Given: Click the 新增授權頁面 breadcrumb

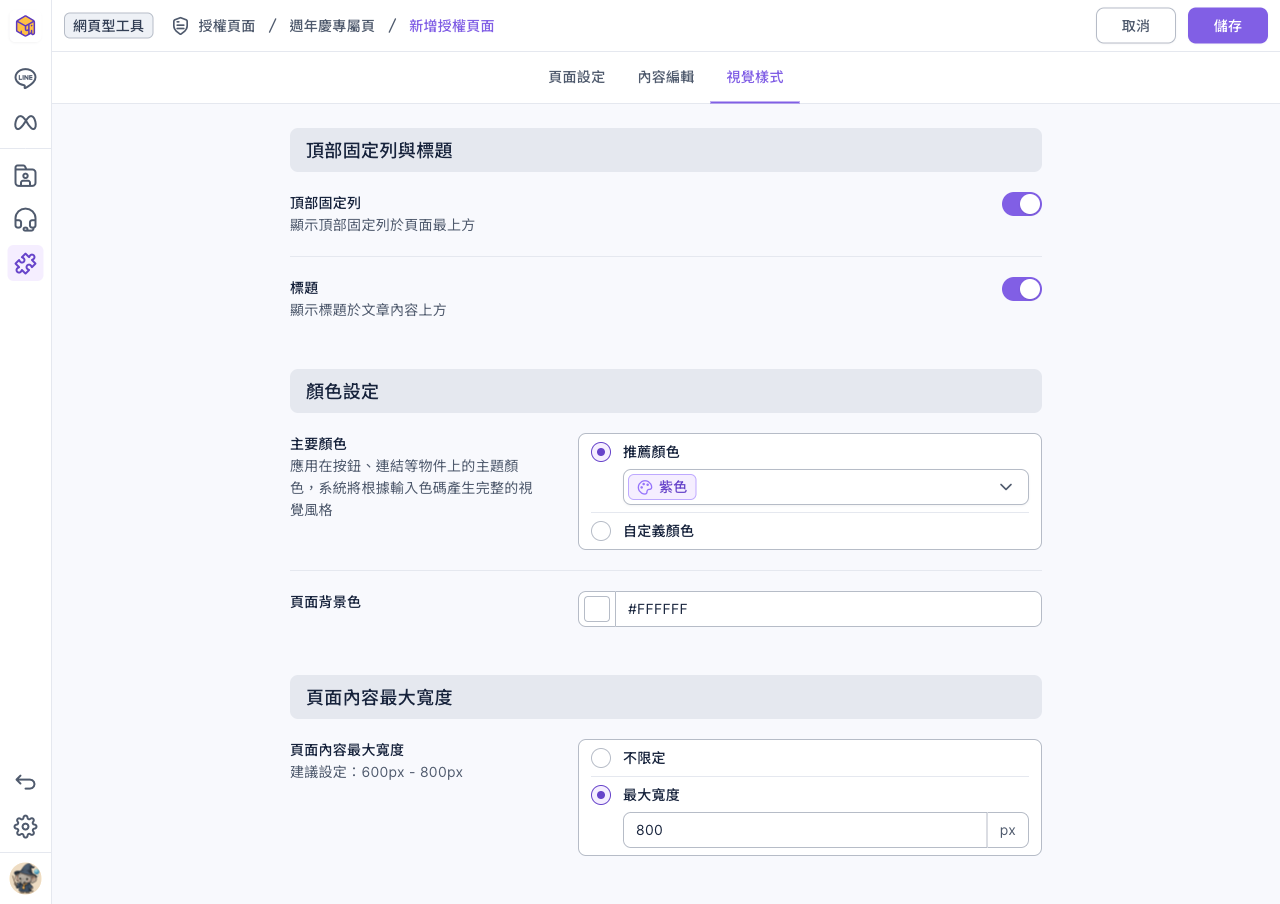Looking at the screenshot, I should pos(452,26).
